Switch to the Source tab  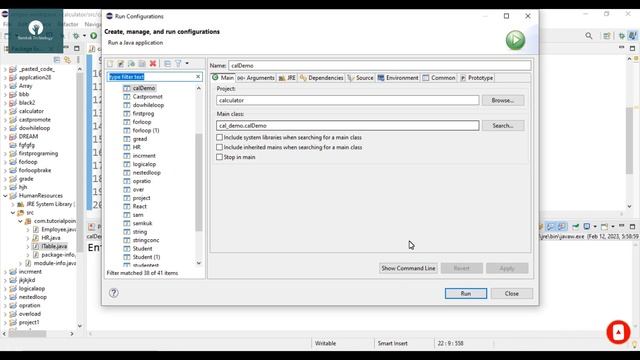(x=360, y=78)
